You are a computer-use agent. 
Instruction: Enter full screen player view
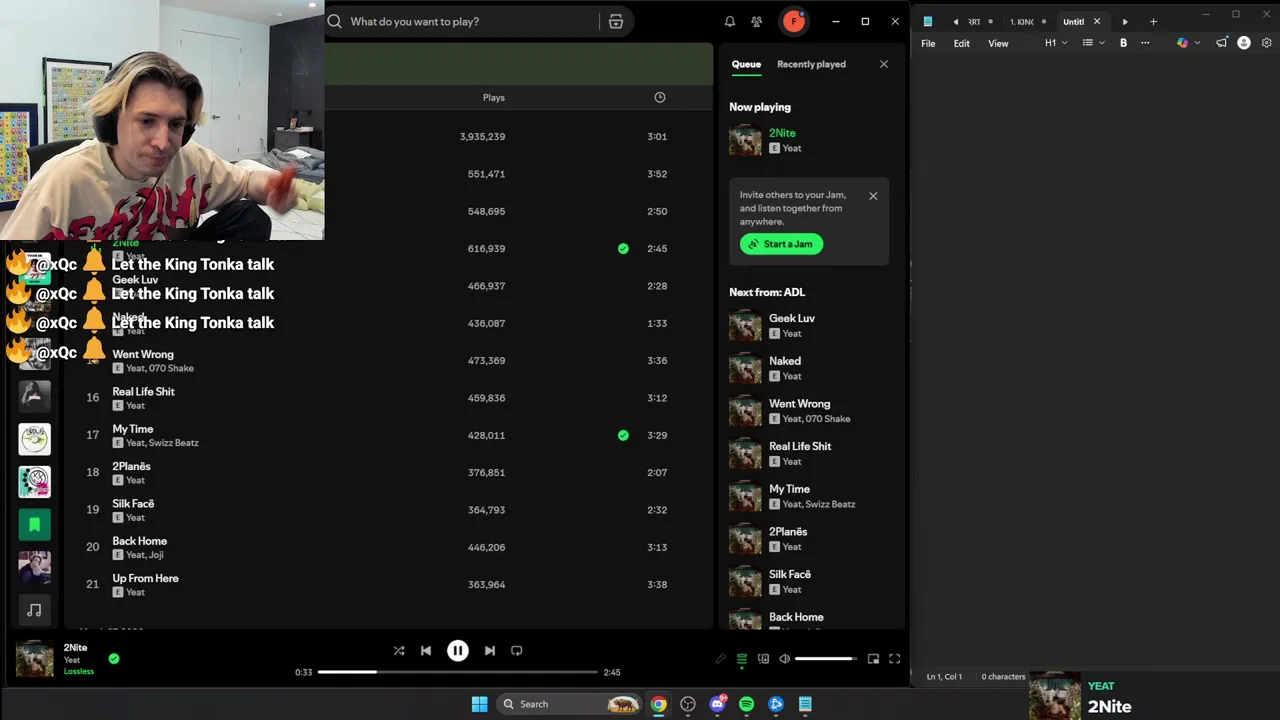[x=895, y=658]
